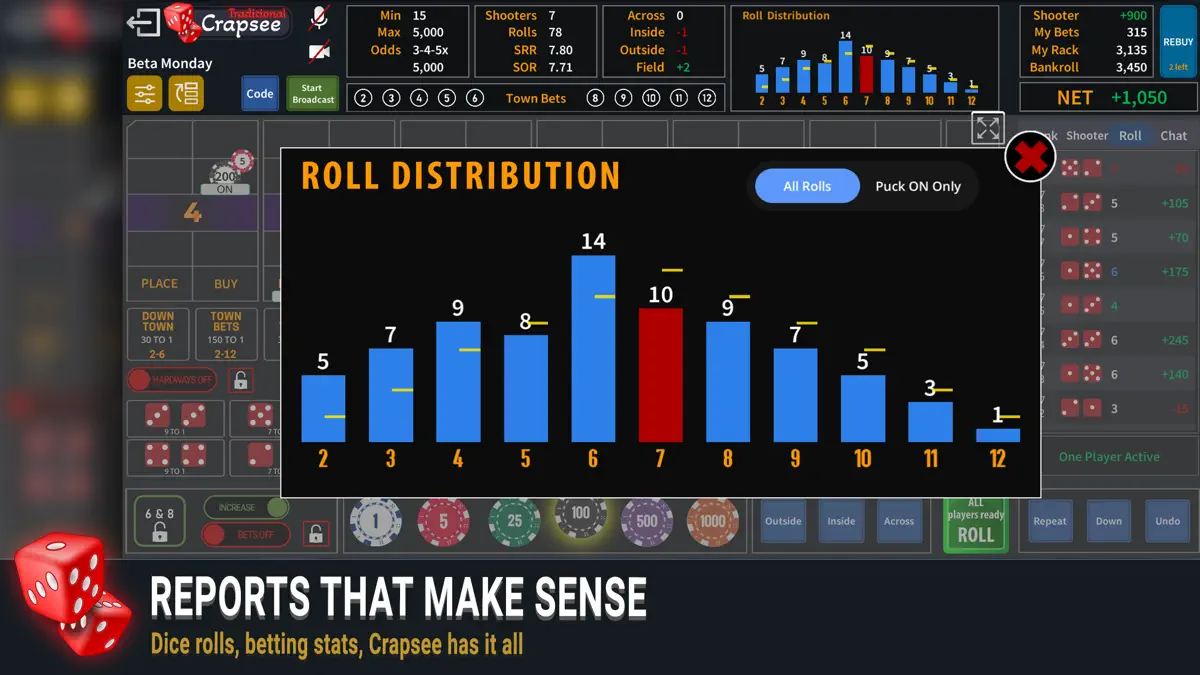Switch to the Chat tab
The image size is (1200, 675).
(1174, 136)
